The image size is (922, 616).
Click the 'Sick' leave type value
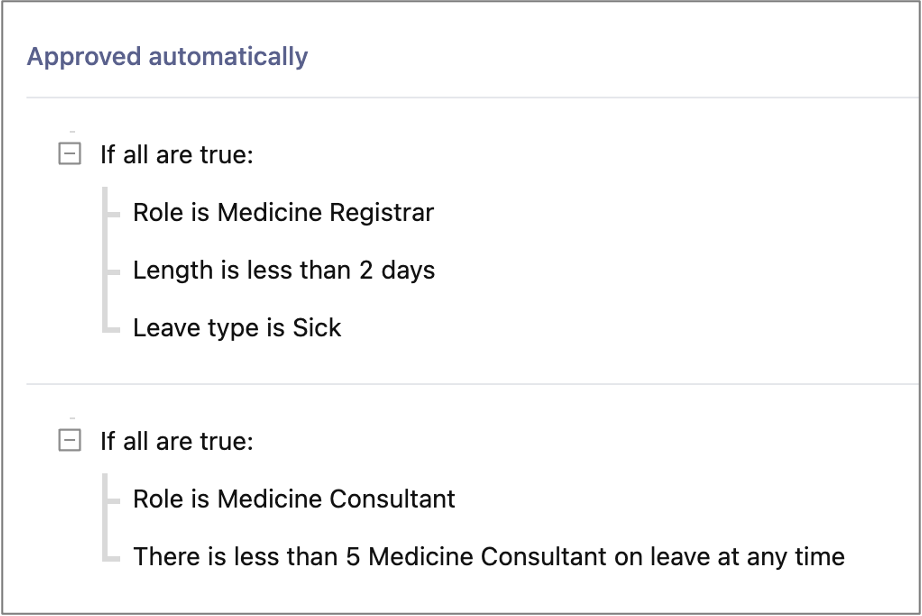317,327
